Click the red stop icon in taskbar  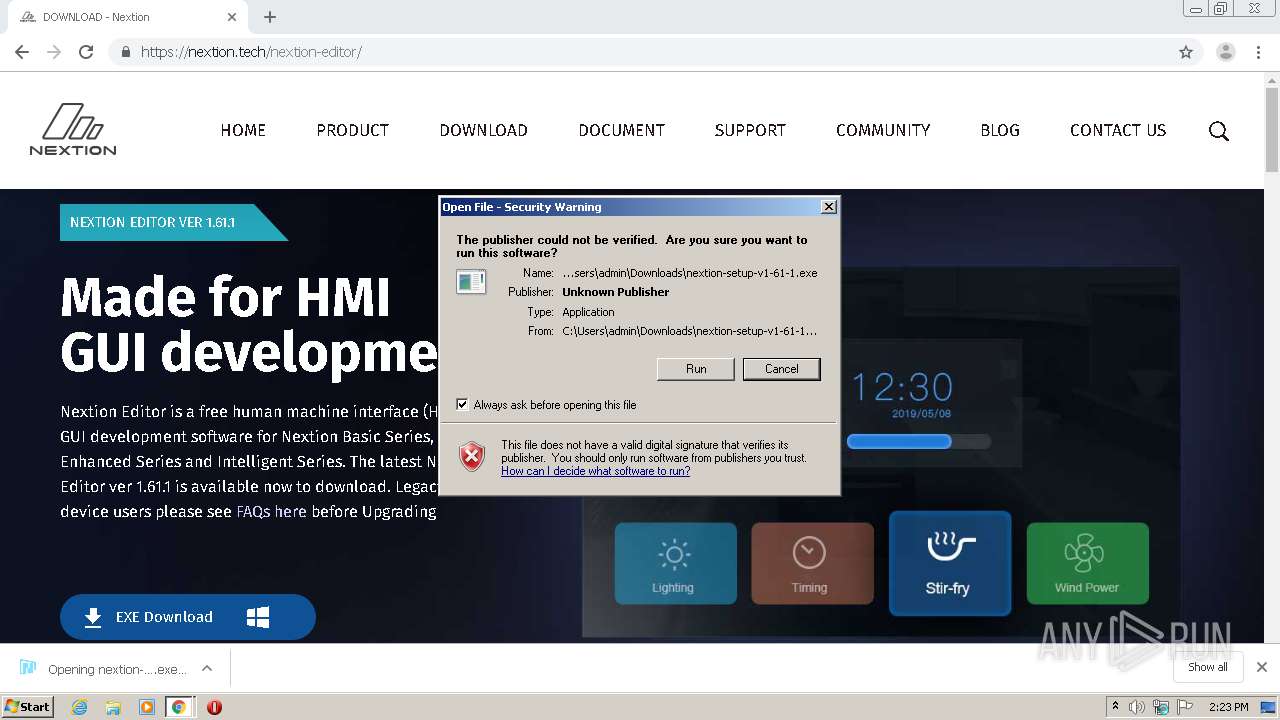click(x=214, y=707)
